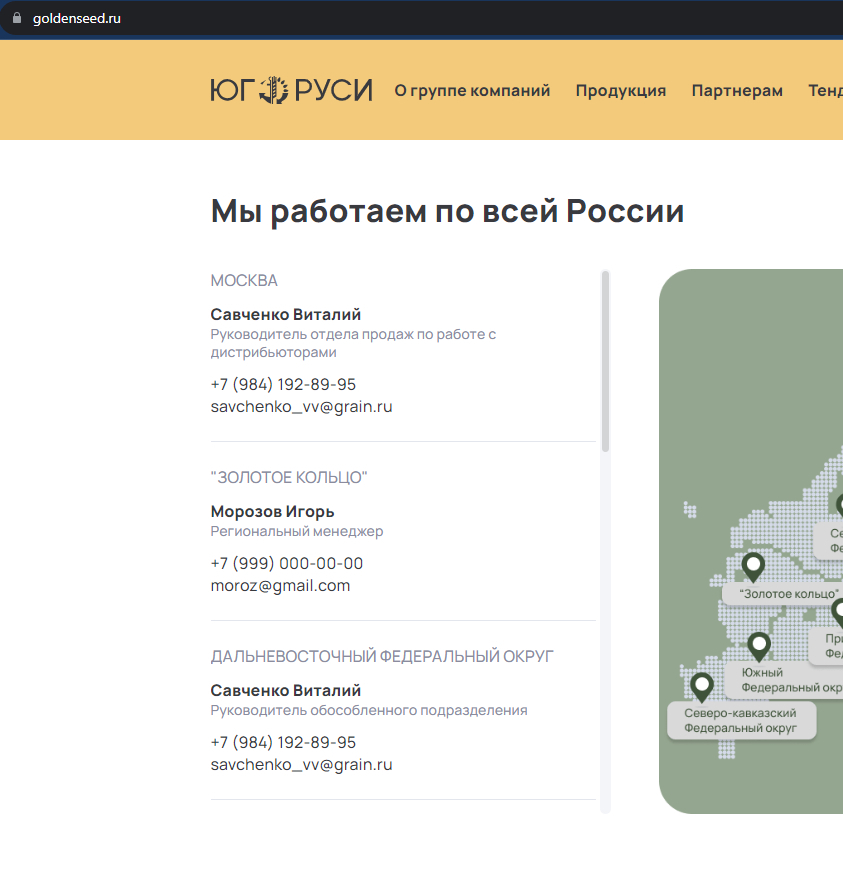
Task: Select the Северо-кавказский Федеральный округ map label
Action: 742,721
